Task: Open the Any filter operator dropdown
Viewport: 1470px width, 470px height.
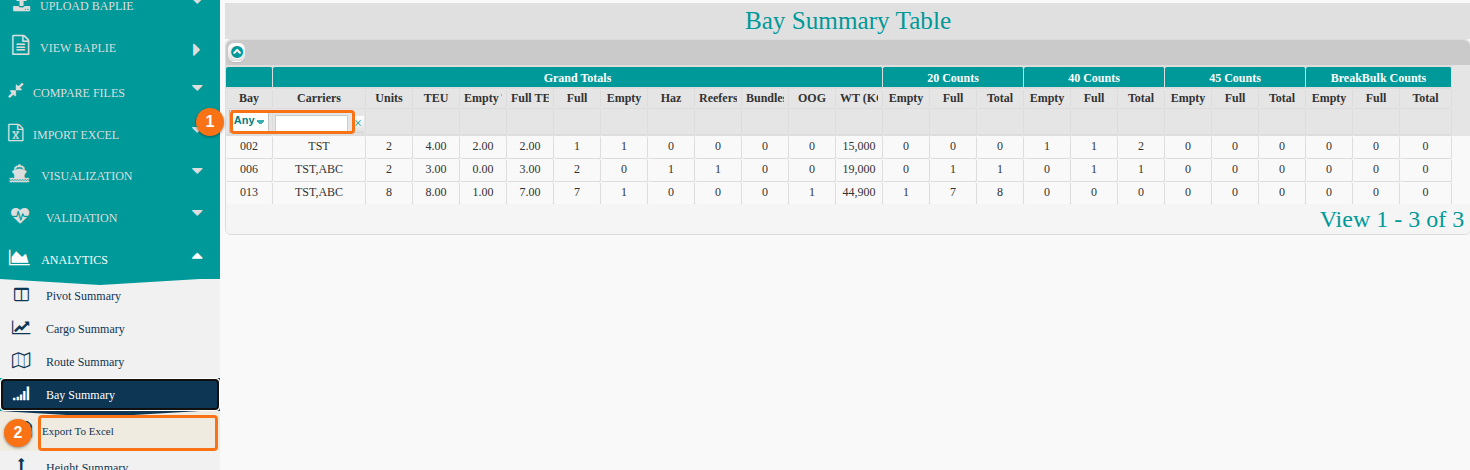Action: pyautogui.click(x=249, y=121)
